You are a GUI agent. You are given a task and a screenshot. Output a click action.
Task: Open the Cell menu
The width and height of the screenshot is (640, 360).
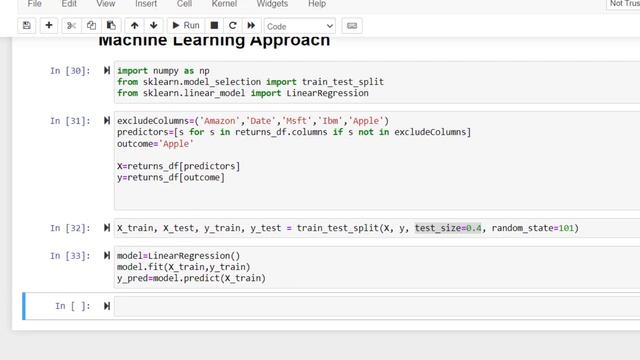tap(184, 4)
